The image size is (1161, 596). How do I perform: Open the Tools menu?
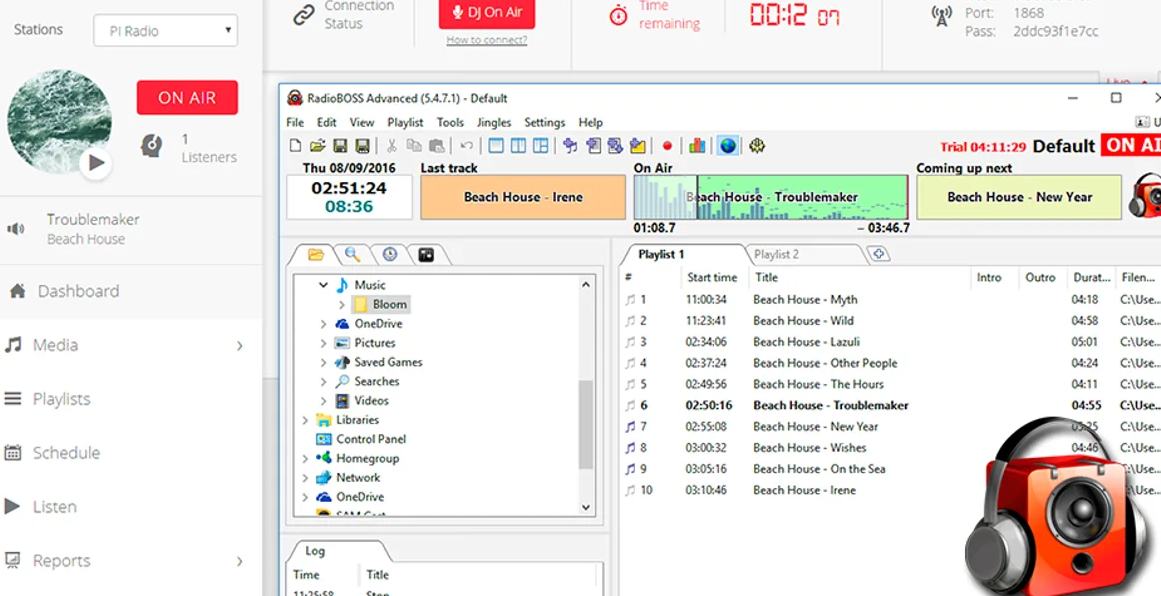(450, 122)
